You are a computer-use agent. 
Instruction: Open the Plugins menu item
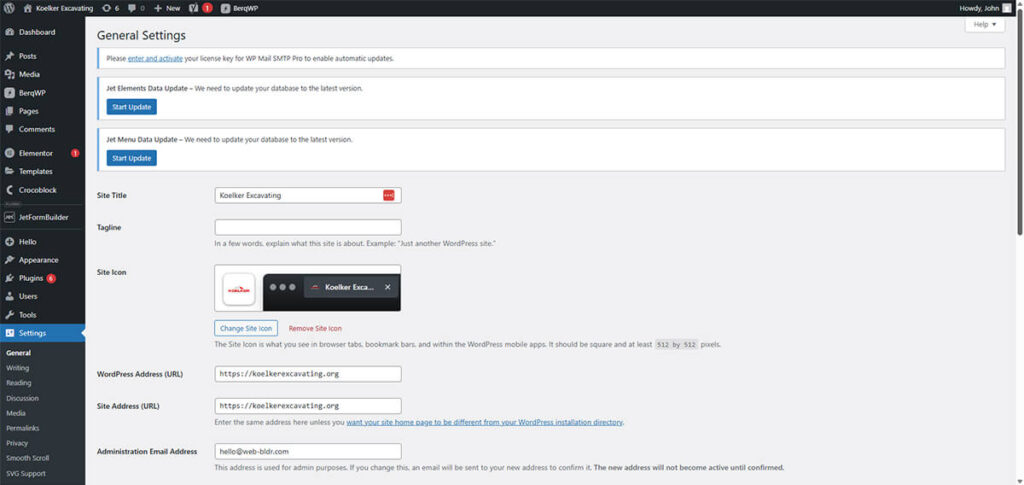tap(31, 278)
